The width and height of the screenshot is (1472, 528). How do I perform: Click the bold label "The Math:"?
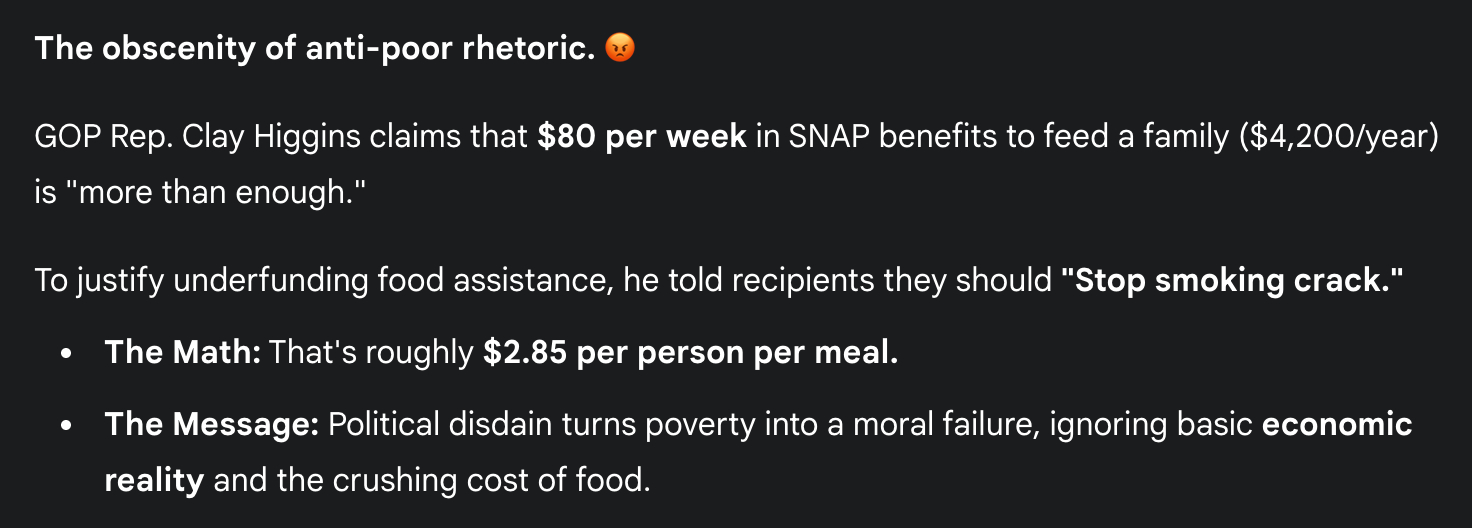pyautogui.click(x=182, y=352)
